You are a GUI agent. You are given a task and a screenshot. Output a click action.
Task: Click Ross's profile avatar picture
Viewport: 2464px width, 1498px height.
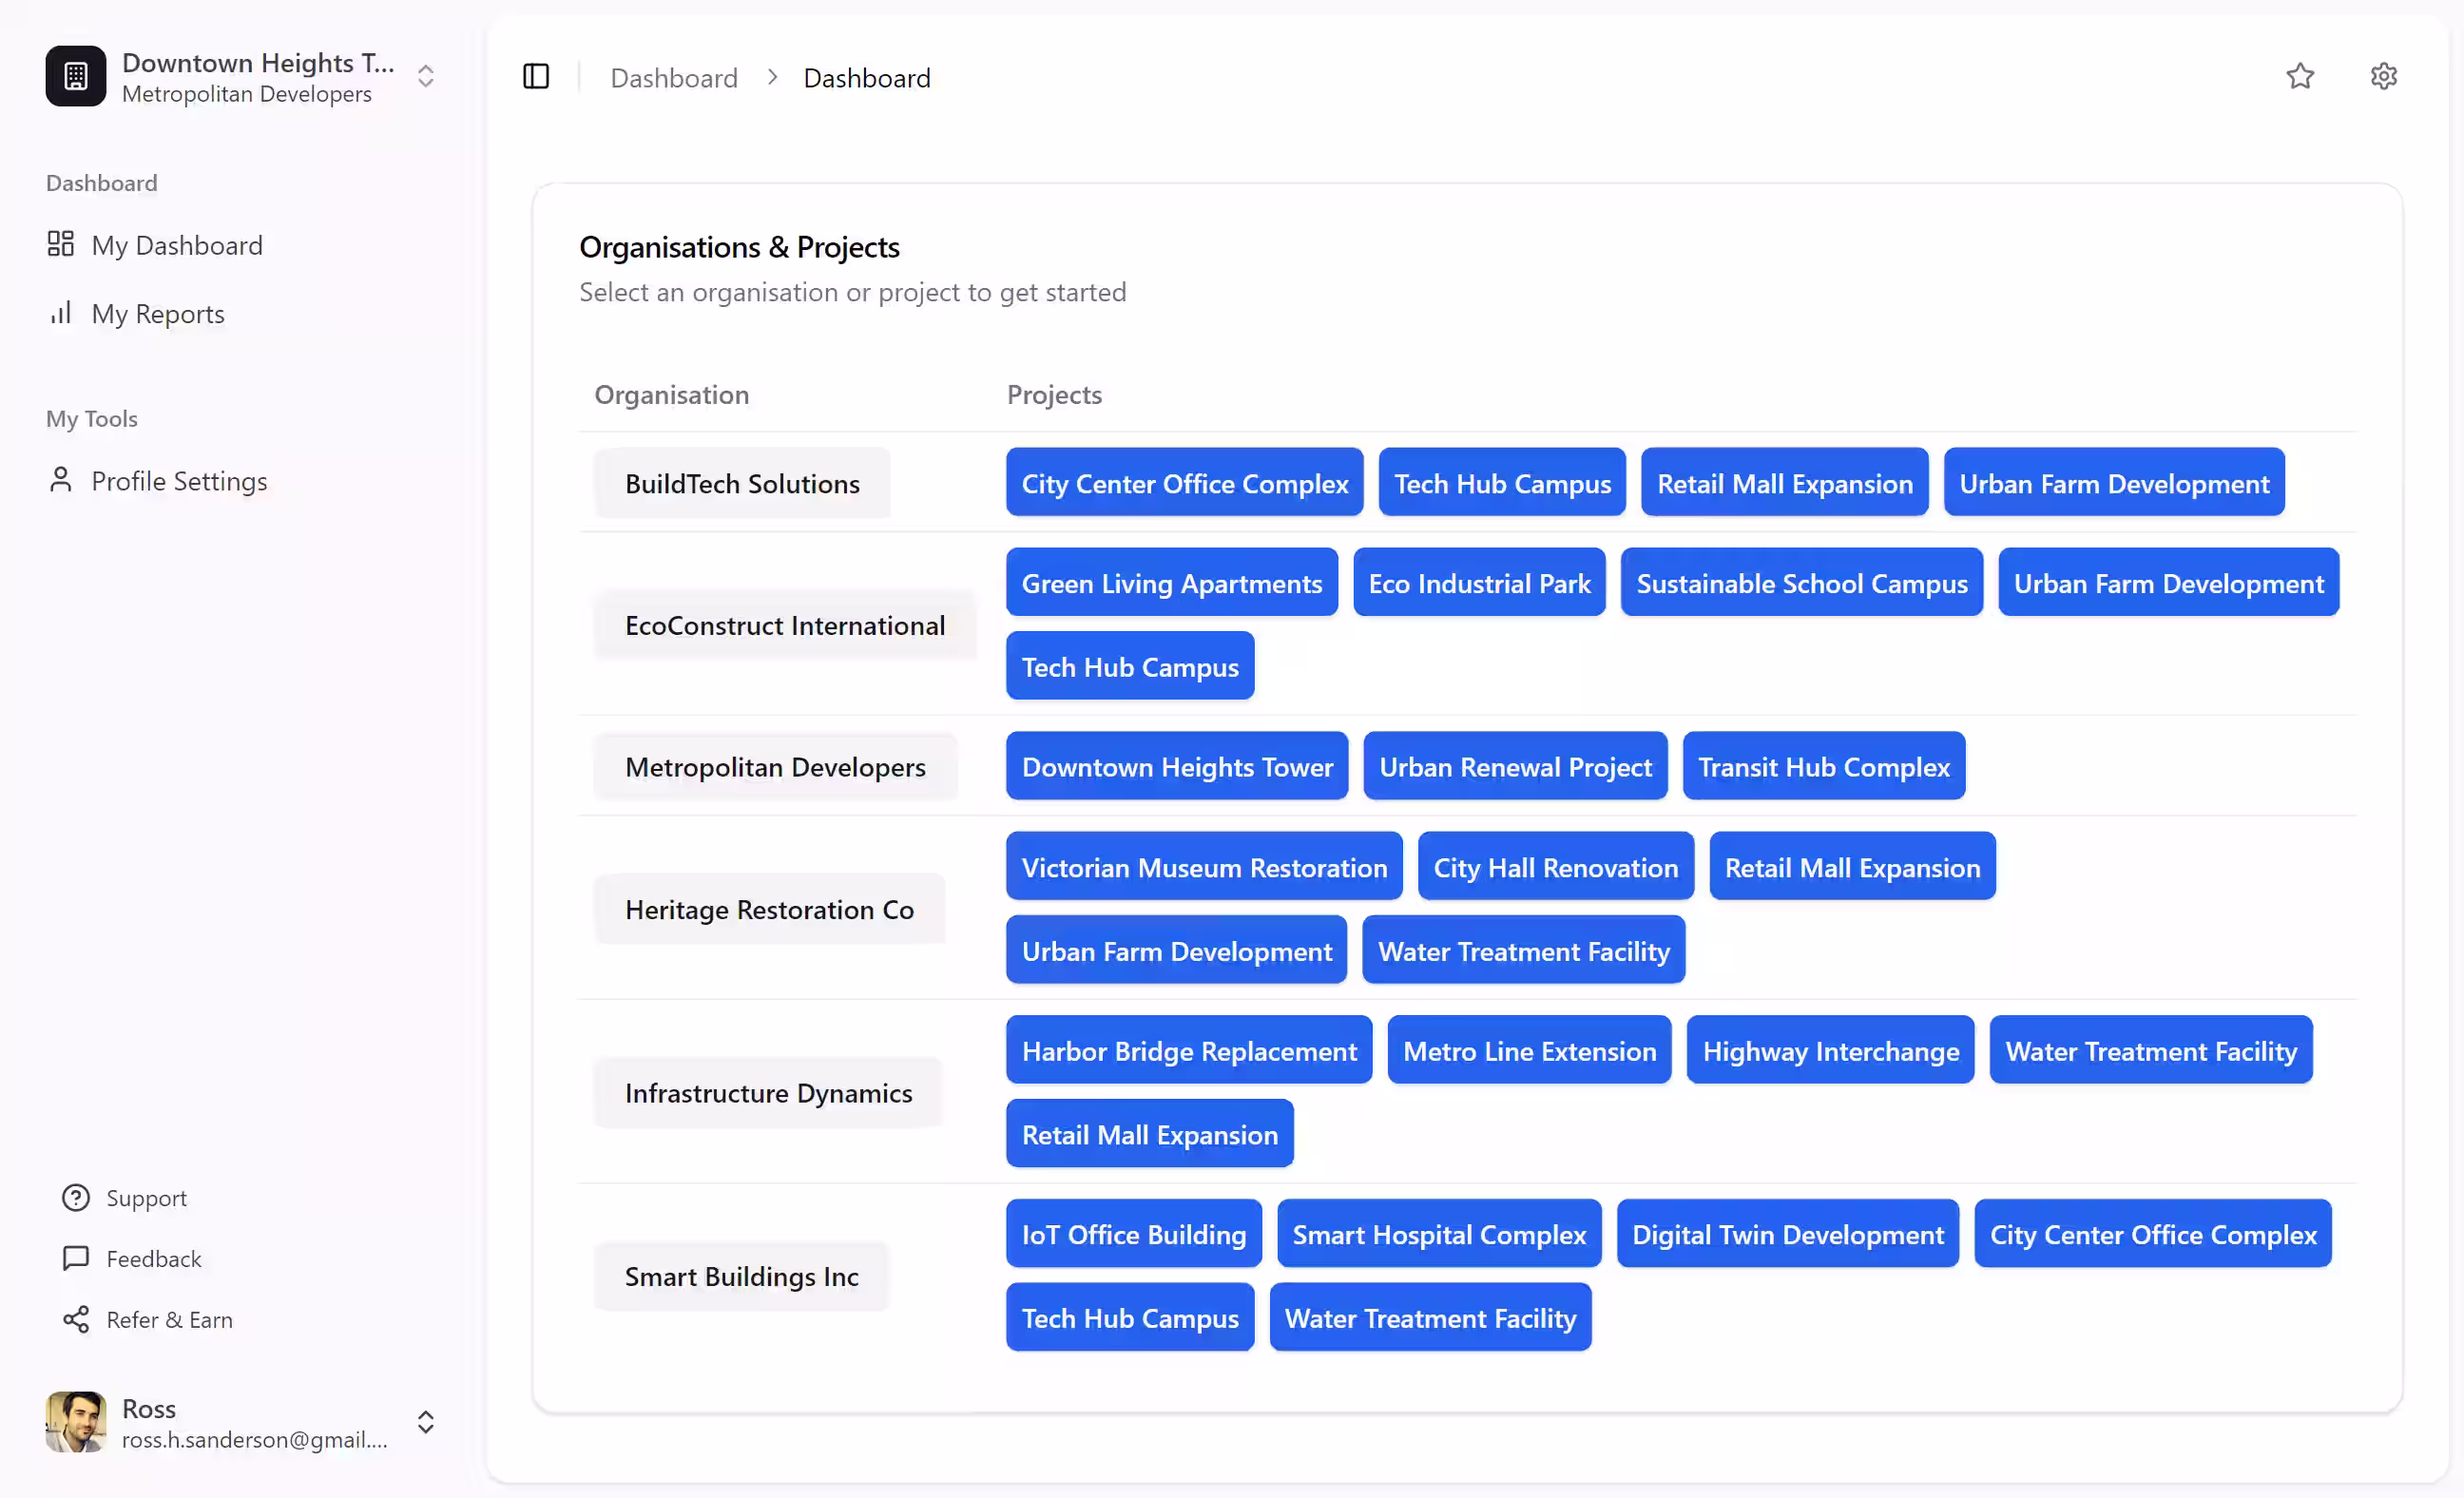[75, 1422]
